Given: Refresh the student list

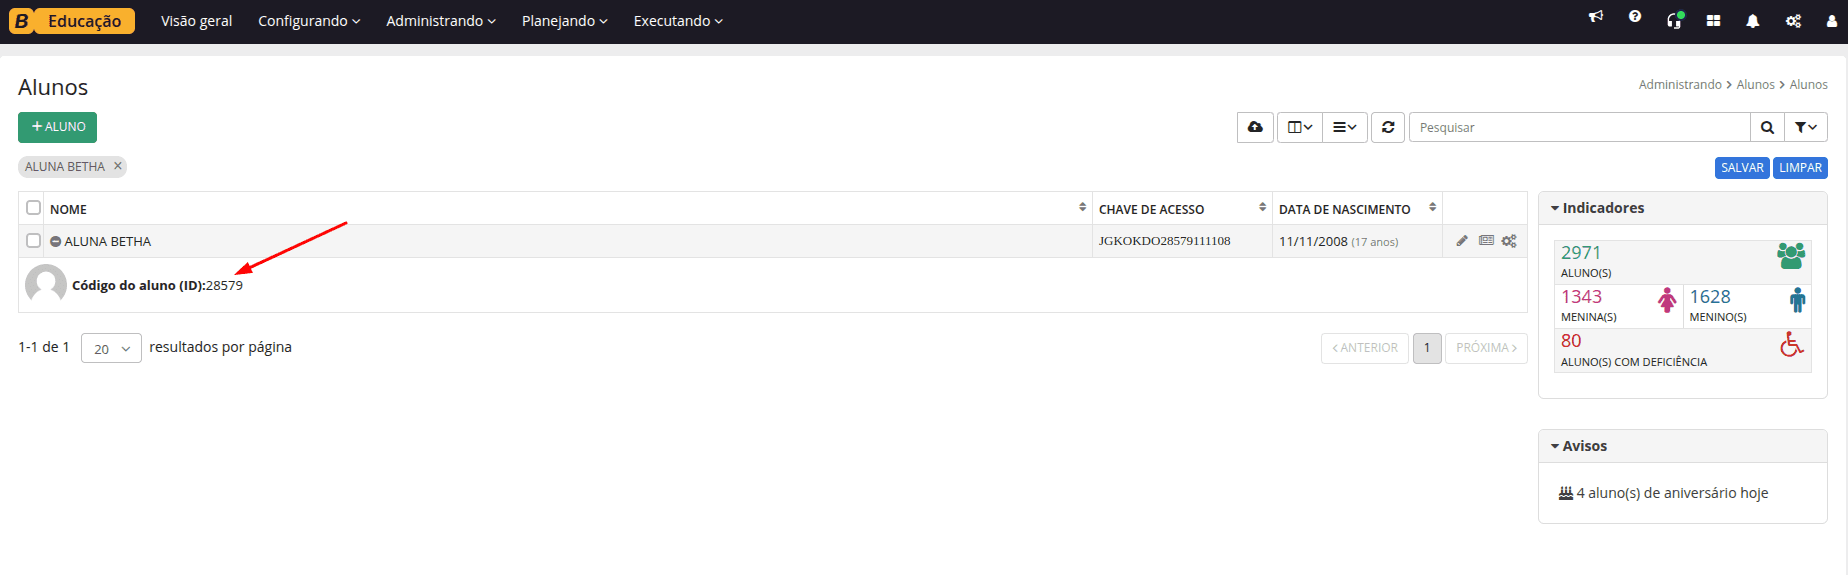Looking at the screenshot, I should pos(1388,127).
